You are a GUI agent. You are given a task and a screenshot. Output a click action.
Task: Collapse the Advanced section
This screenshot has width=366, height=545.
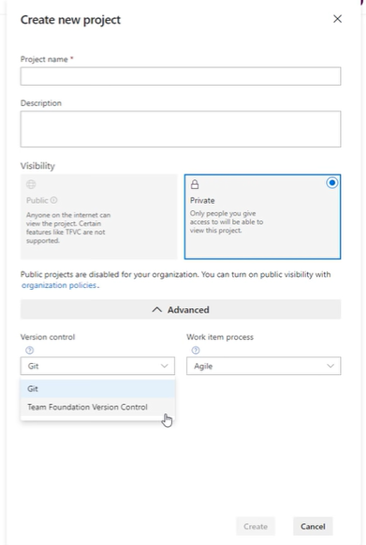(x=180, y=309)
